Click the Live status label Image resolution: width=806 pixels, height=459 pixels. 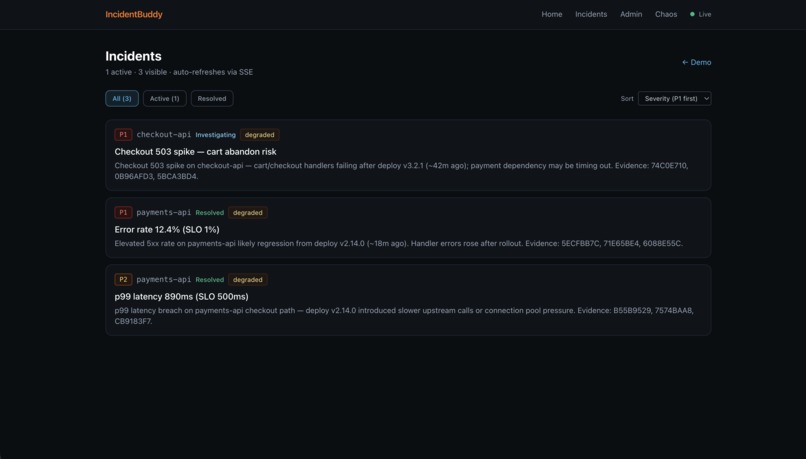point(705,14)
